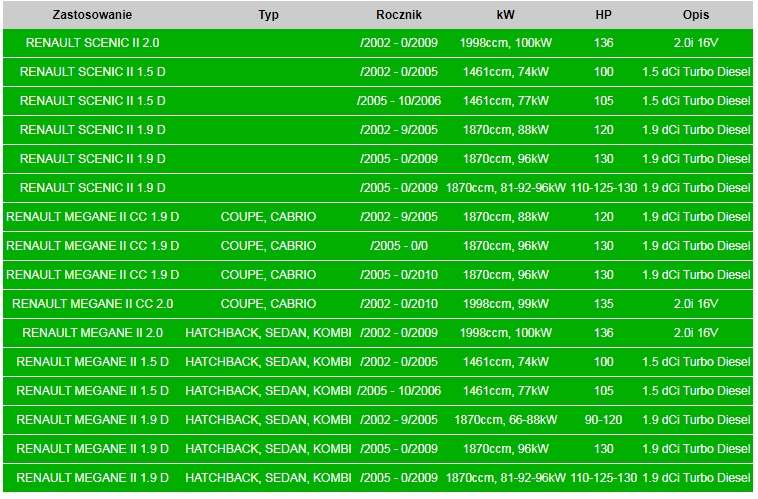The height and width of the screenshot is (499, 758).
Task: Select 'RENAULT MEGANE II CC 1.9 D' in the 88kW row
Action: [92, 217]
